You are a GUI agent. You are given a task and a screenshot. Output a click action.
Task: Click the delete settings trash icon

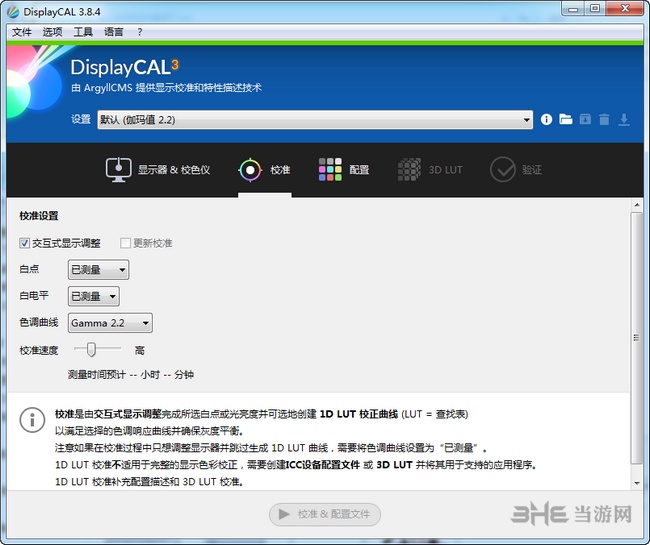pos(604,120)
